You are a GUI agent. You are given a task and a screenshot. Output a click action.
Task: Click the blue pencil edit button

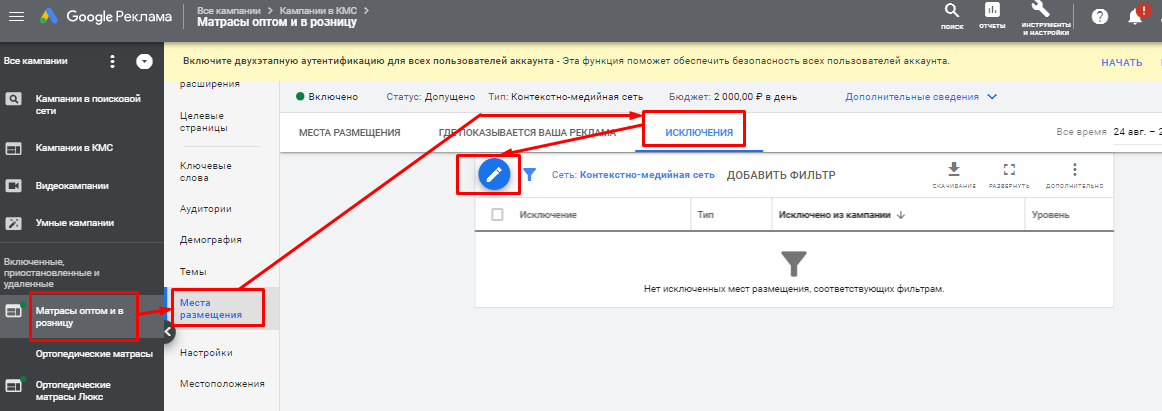tap(493, 174)
